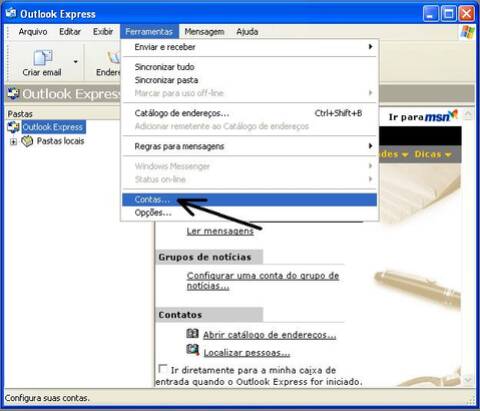The image size is (480, 411).
Task: Open Regras para mensagens submenu
Action: 249,146
